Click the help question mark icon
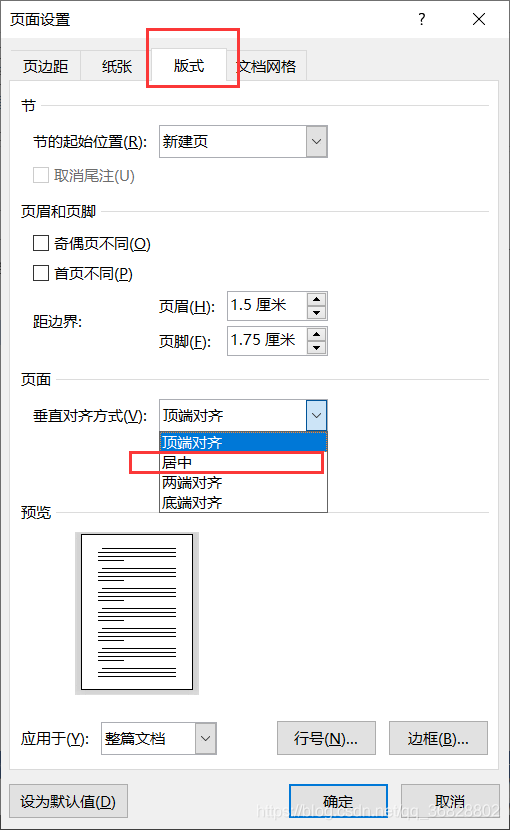Screen dimensions: 510x830 (422, 20)
